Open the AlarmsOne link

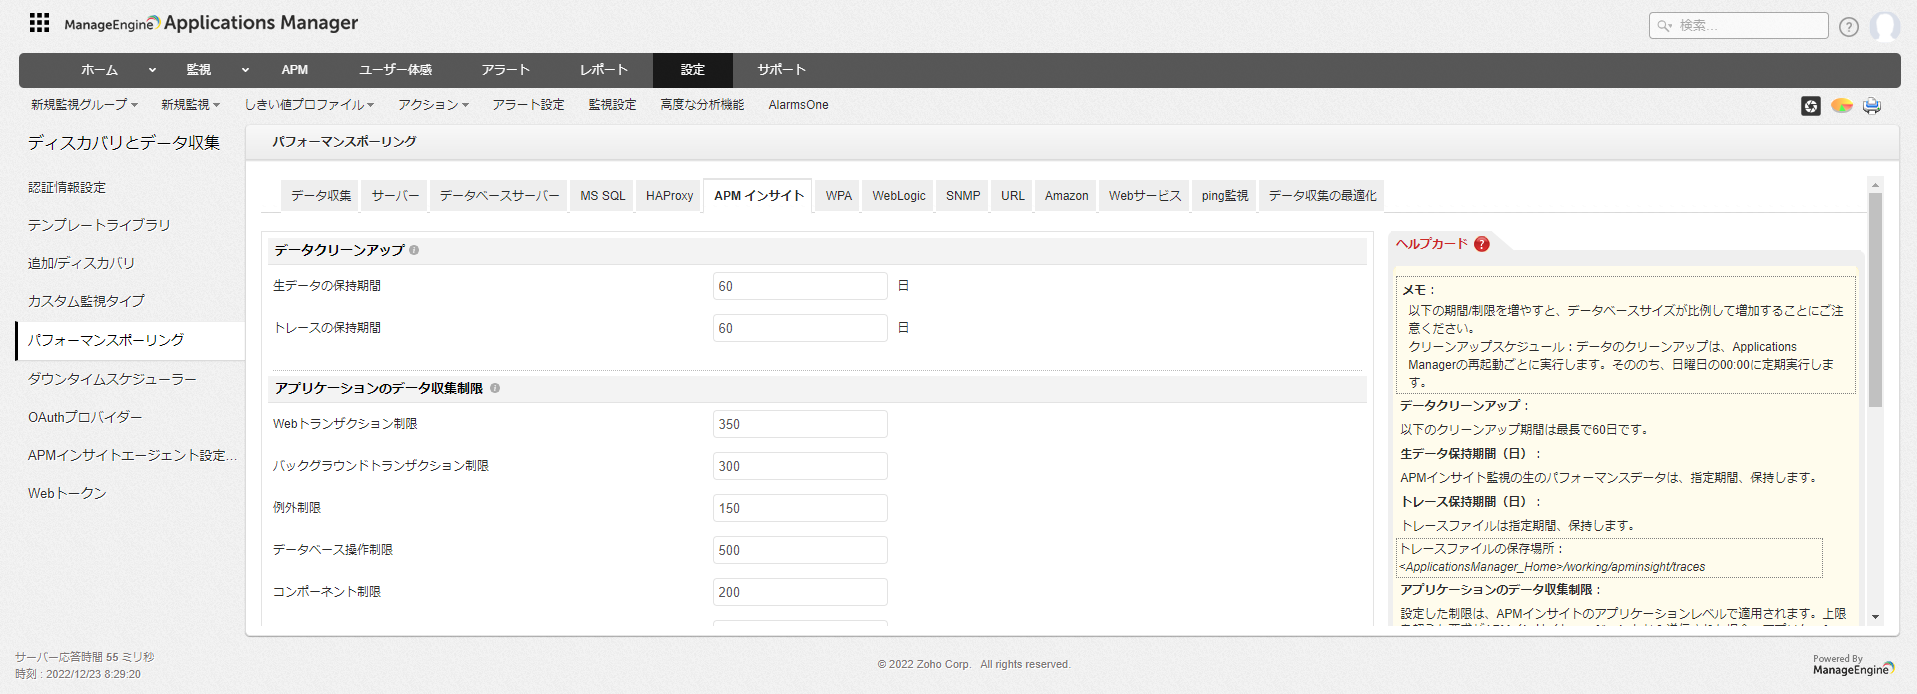point(798,105)
